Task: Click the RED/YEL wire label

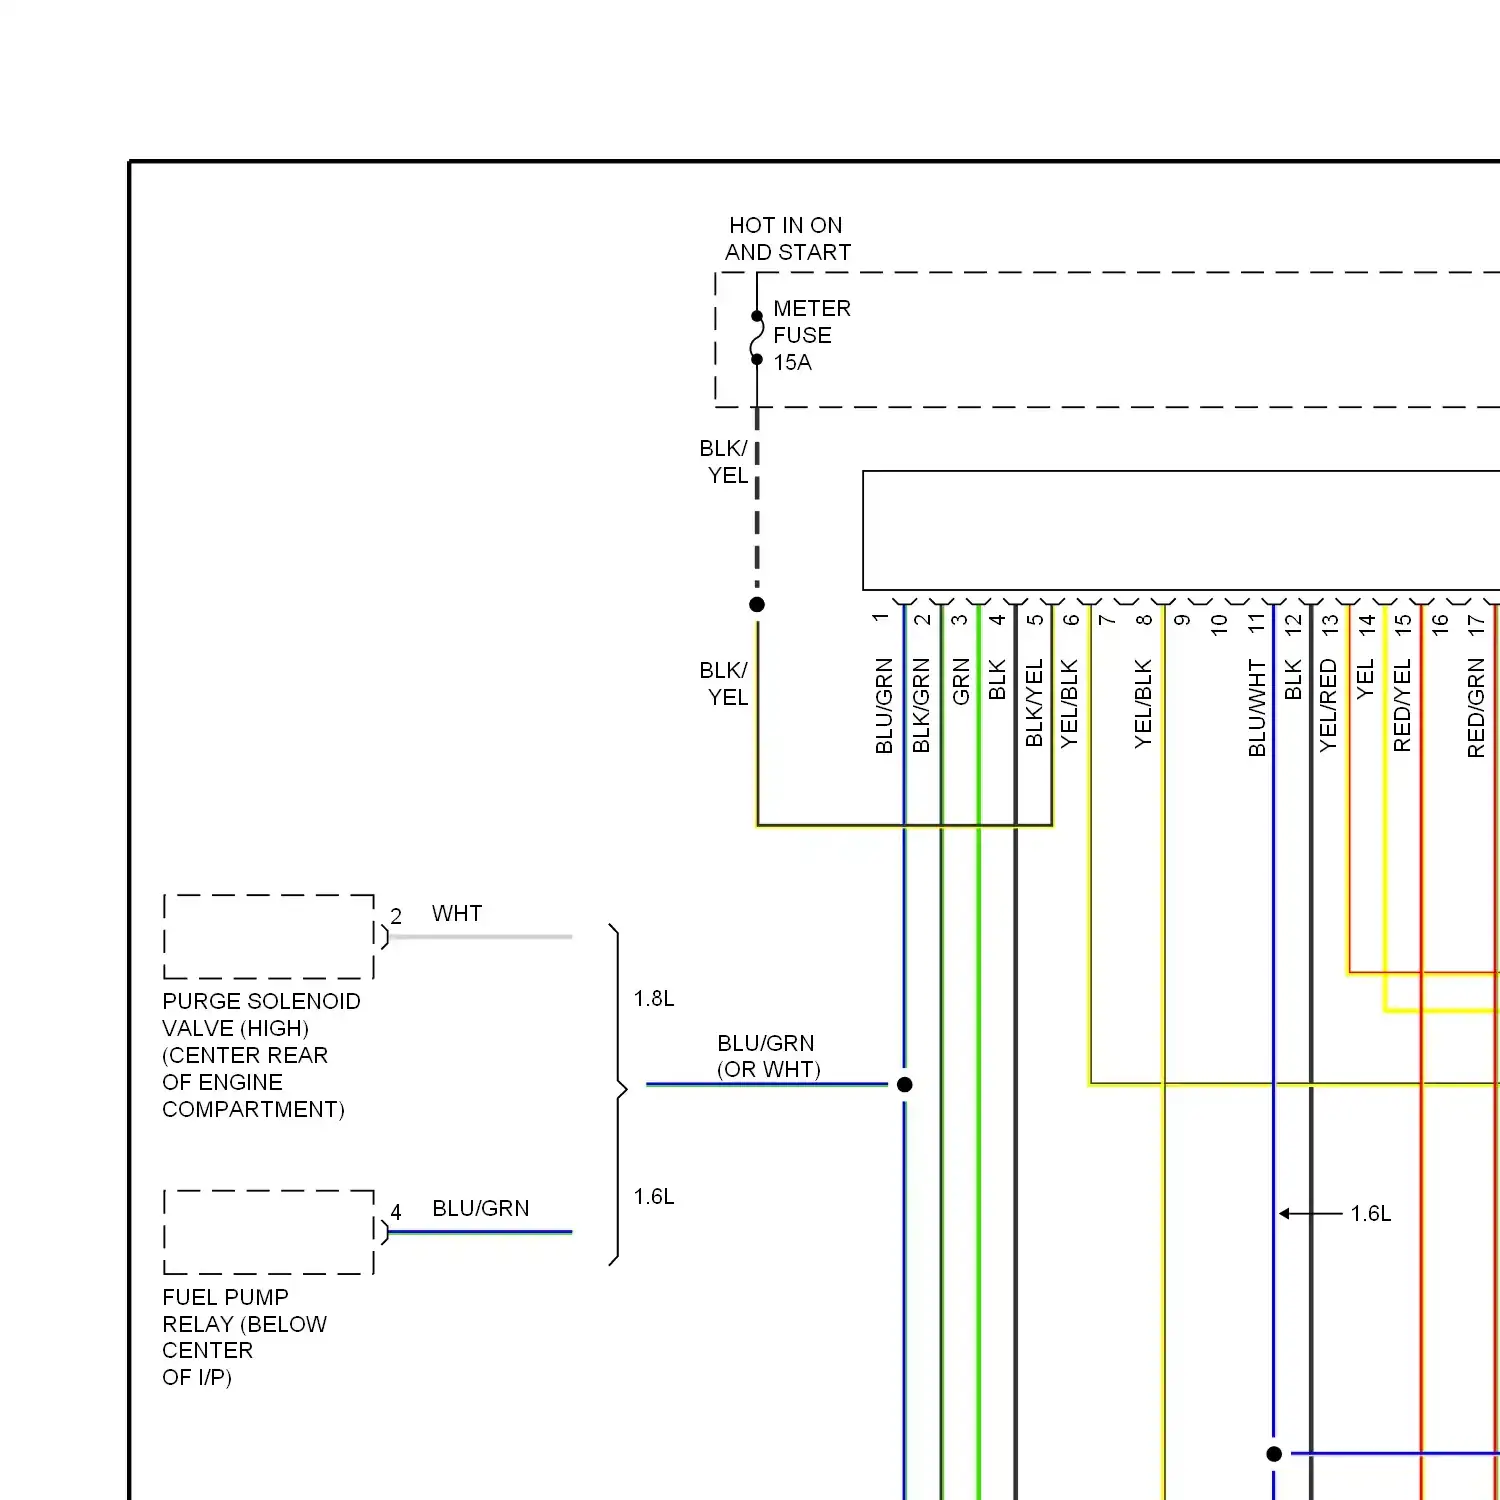Action: 1402,706
